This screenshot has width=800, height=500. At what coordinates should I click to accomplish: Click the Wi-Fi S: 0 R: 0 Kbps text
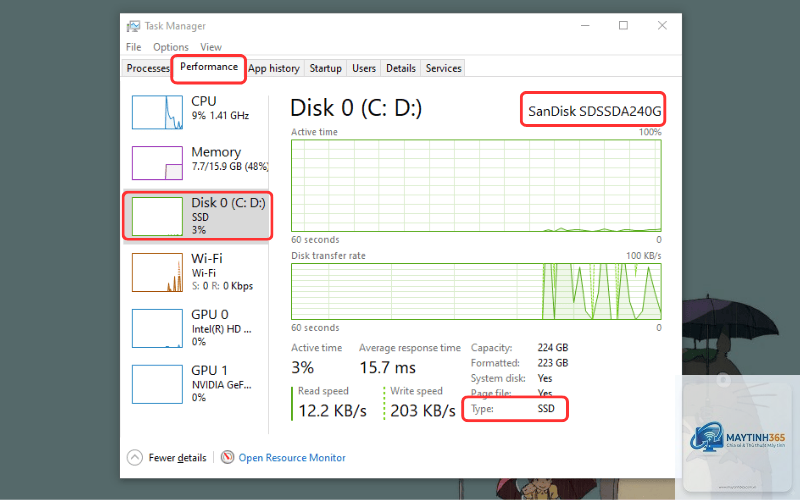[x=222, y=286]
